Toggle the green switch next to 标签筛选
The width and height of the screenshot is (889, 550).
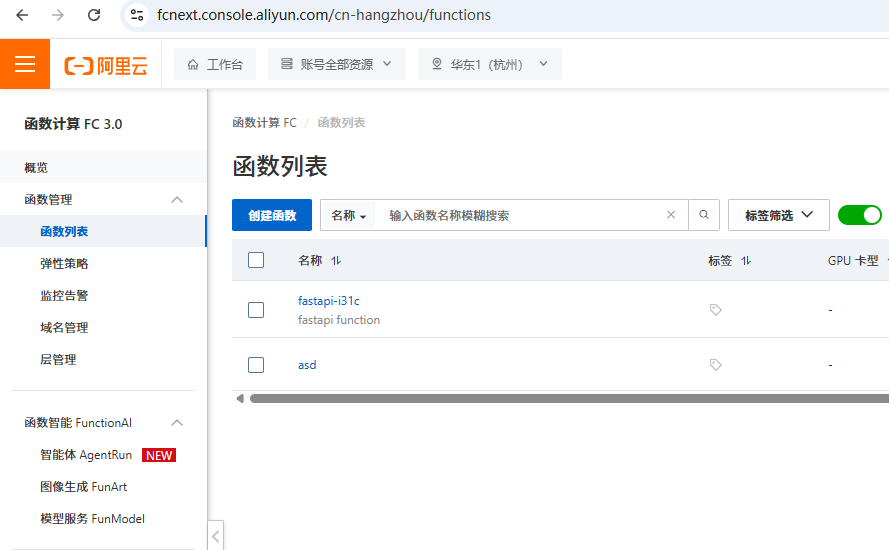pos(860,215)
